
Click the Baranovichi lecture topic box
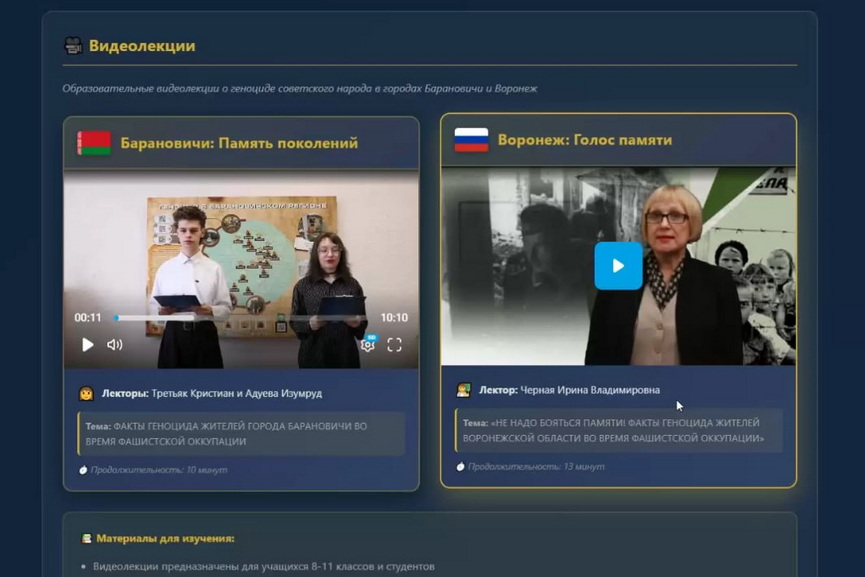tap(241, 433)
